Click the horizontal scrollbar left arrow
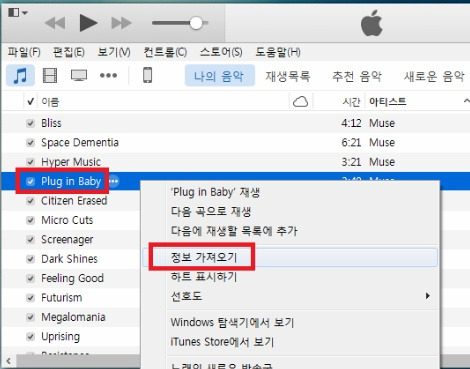470x369 pixels. pos(9,361)
